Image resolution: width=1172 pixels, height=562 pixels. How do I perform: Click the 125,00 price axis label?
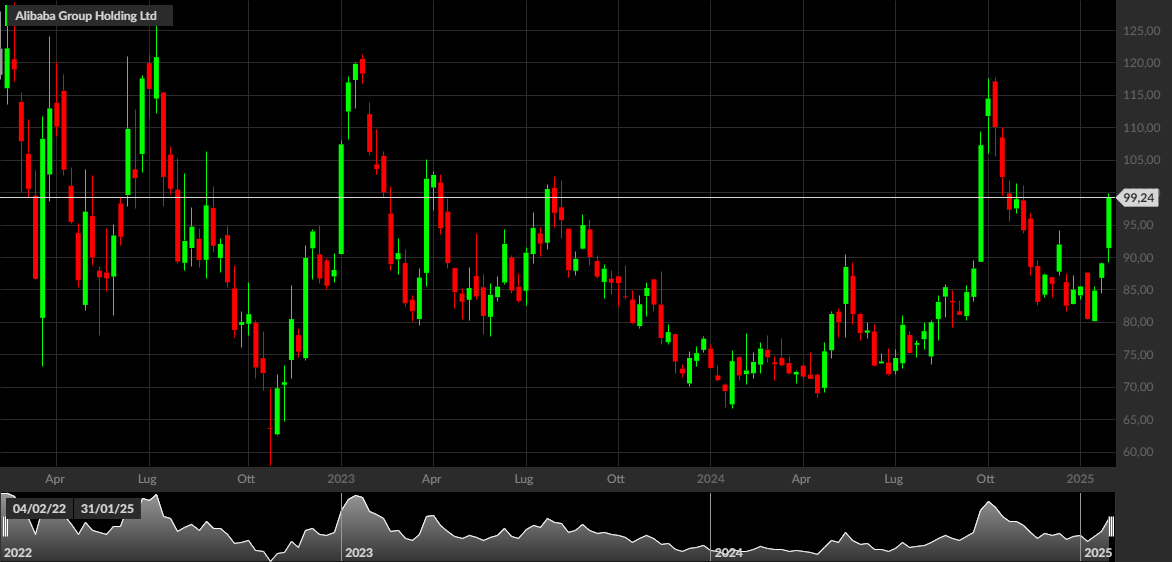(x=1142, y=31)
